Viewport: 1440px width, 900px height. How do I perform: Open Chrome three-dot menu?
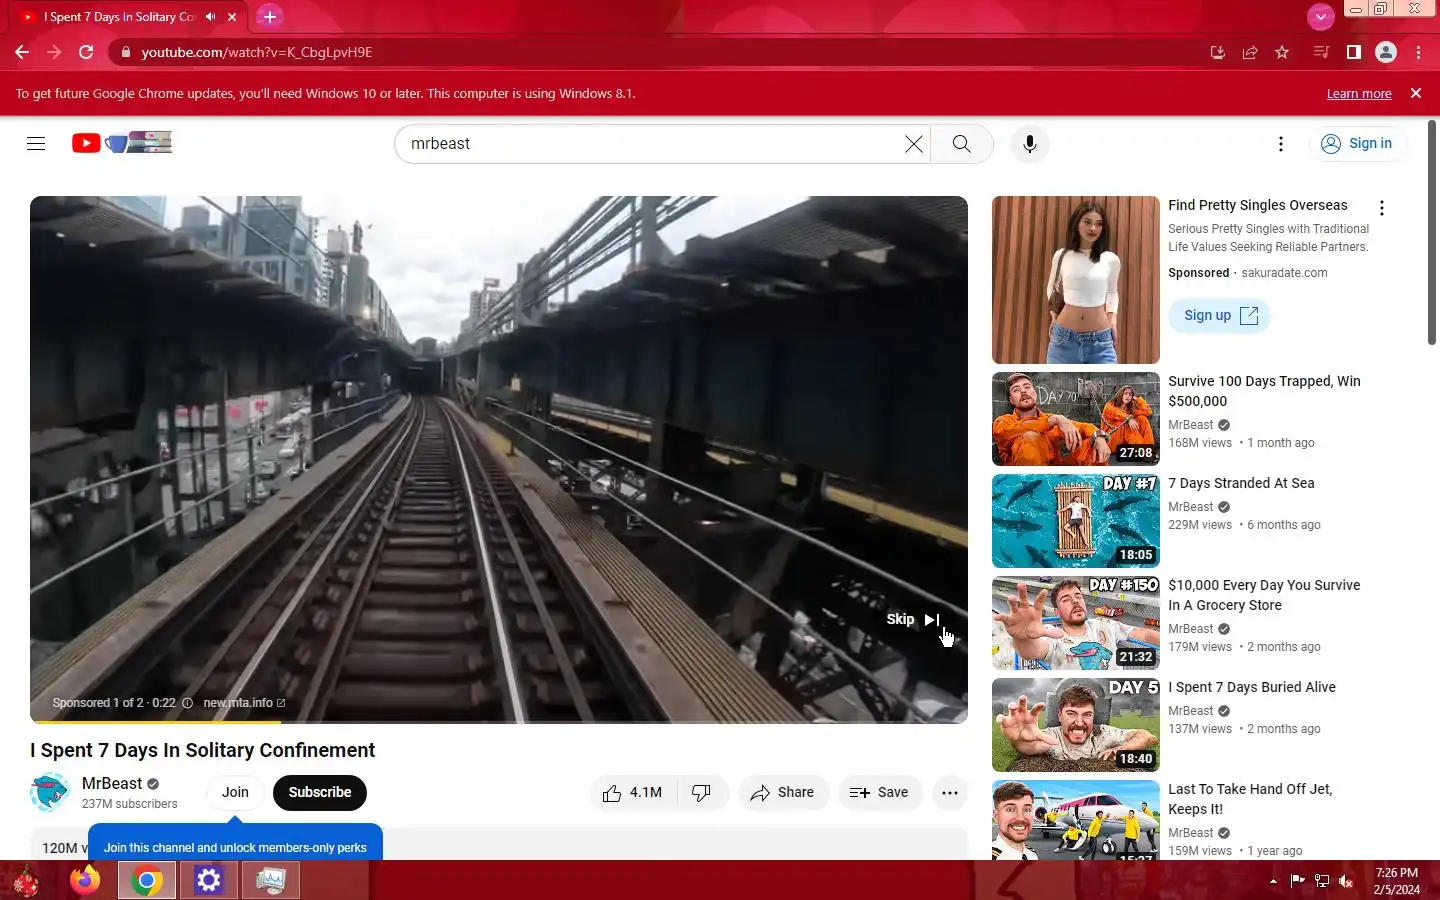coord(1418,52)
